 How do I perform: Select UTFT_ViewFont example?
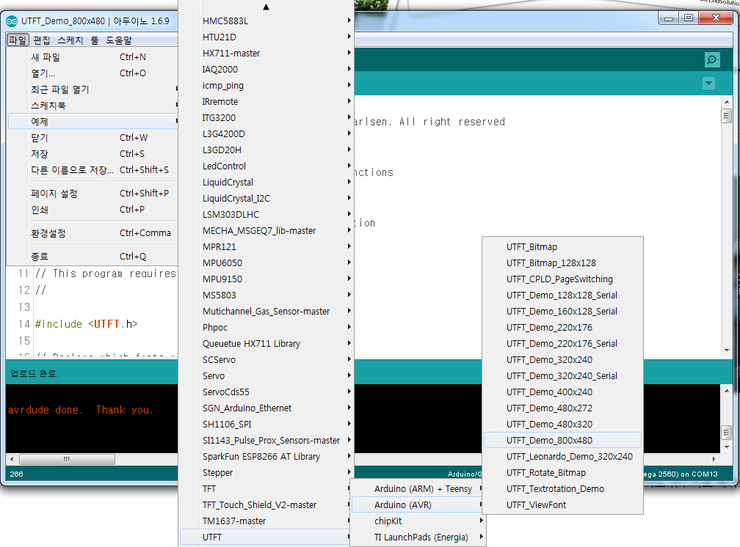(563, 505)
